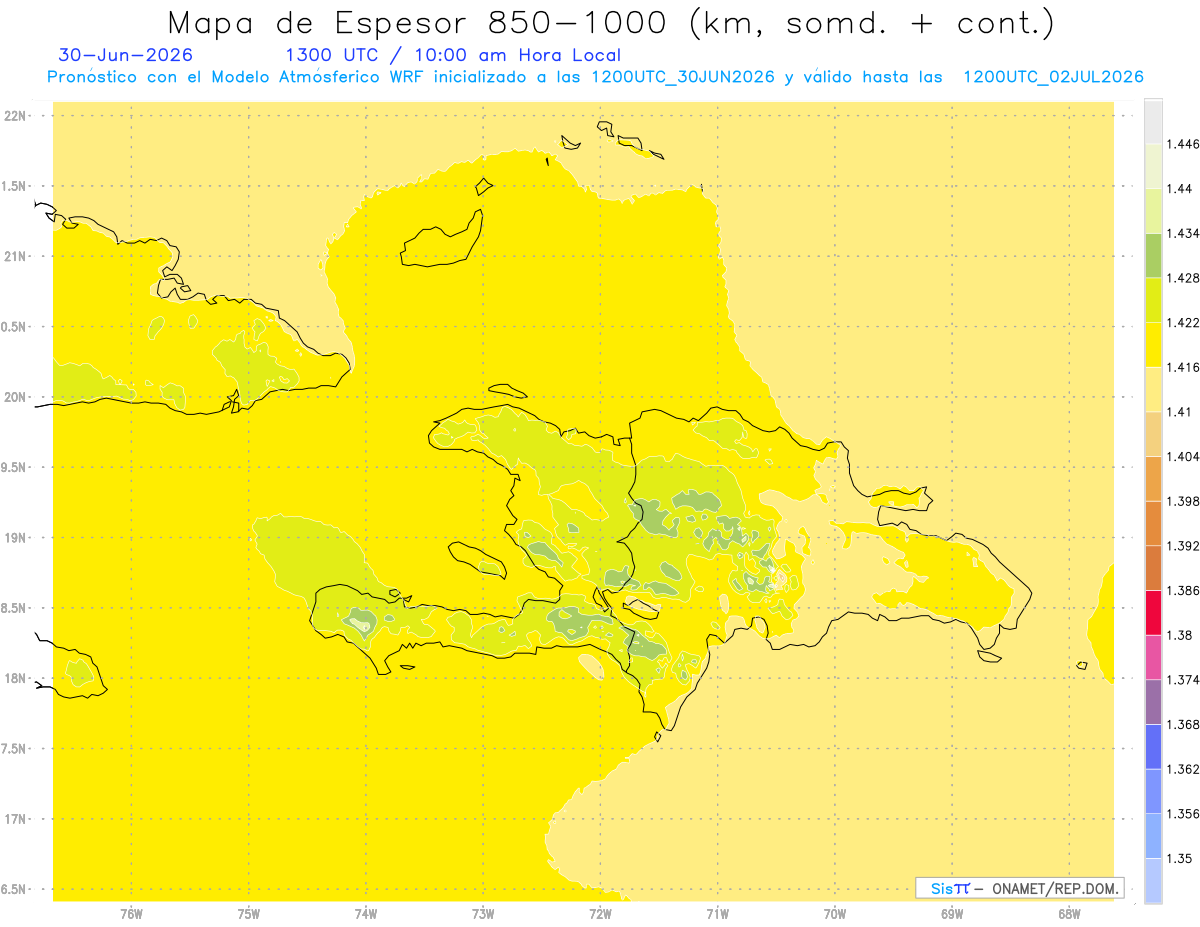The image size is (1200, 927).
Task: Click legend value "1.362"
Action: click(1182, 769)
